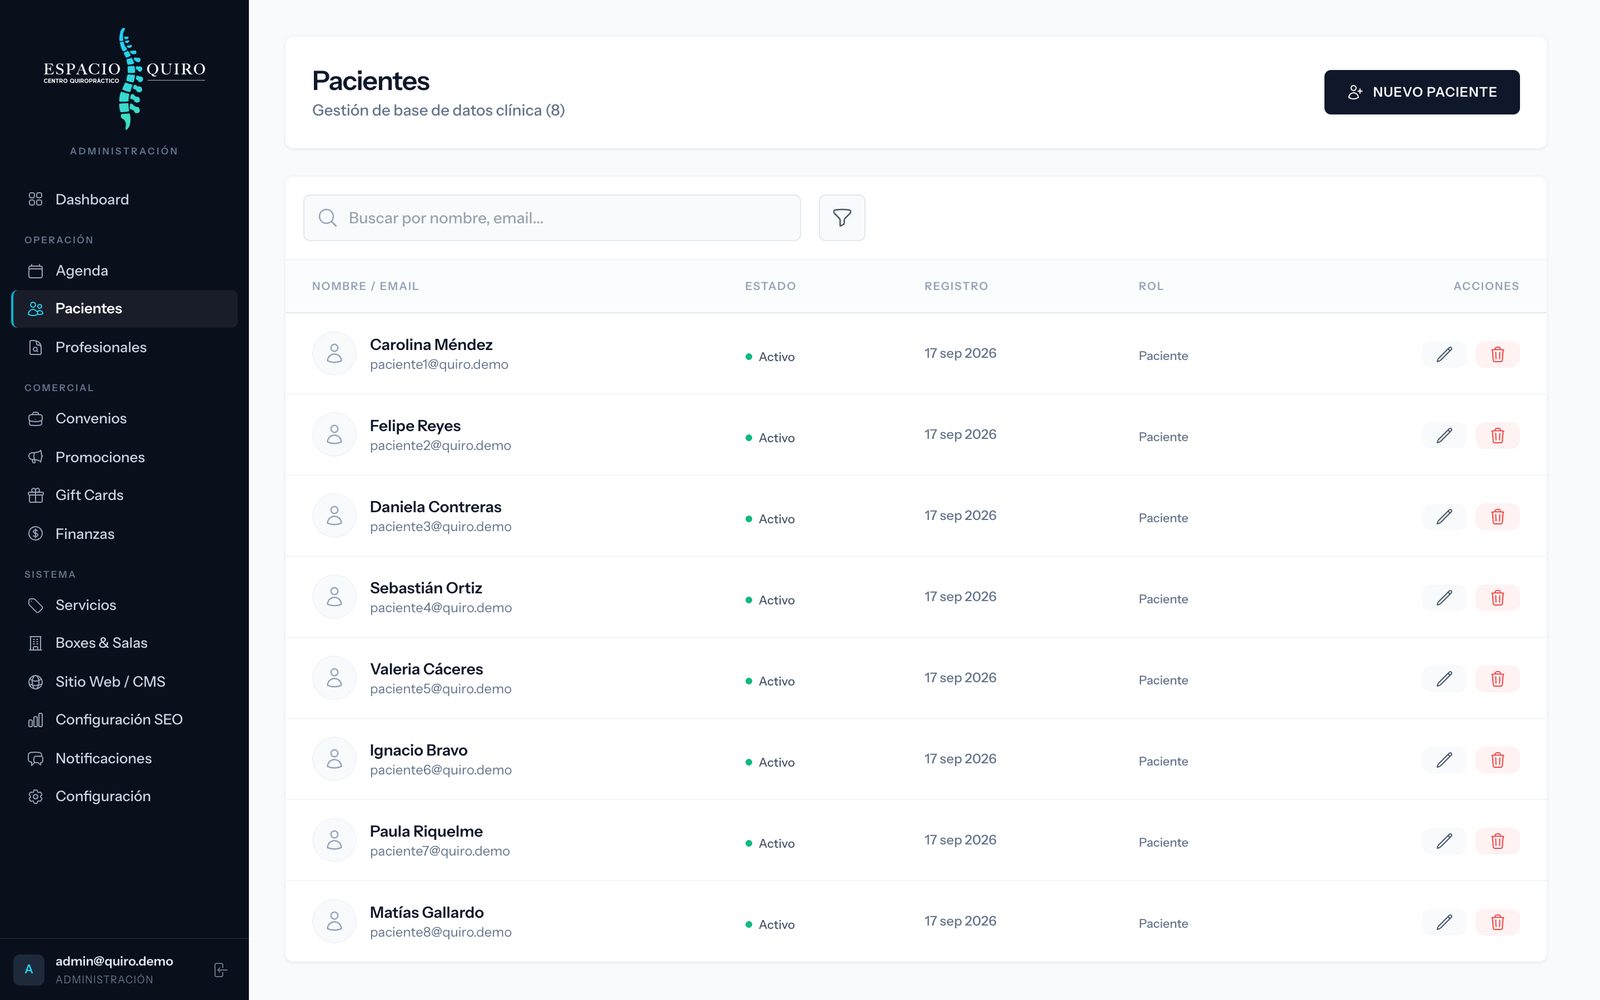Edit Paula Riquelme with the pencil icon
This screenshot has width=1600, height=1000.
click(x=1444, y=841)
